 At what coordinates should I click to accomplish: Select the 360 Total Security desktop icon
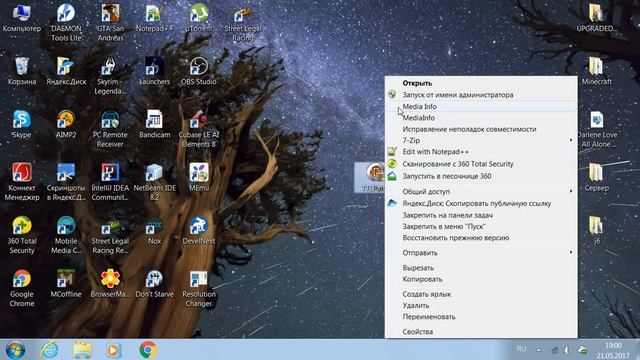click(22, 235)
